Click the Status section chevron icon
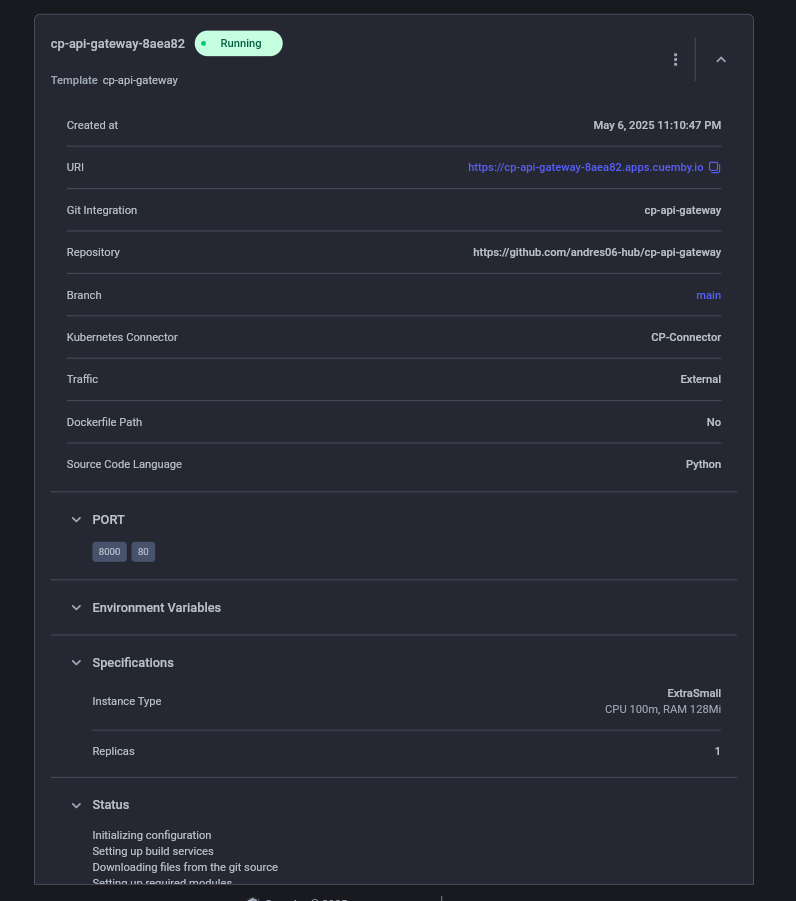This screenshot has width=796, height=901. 76,804
